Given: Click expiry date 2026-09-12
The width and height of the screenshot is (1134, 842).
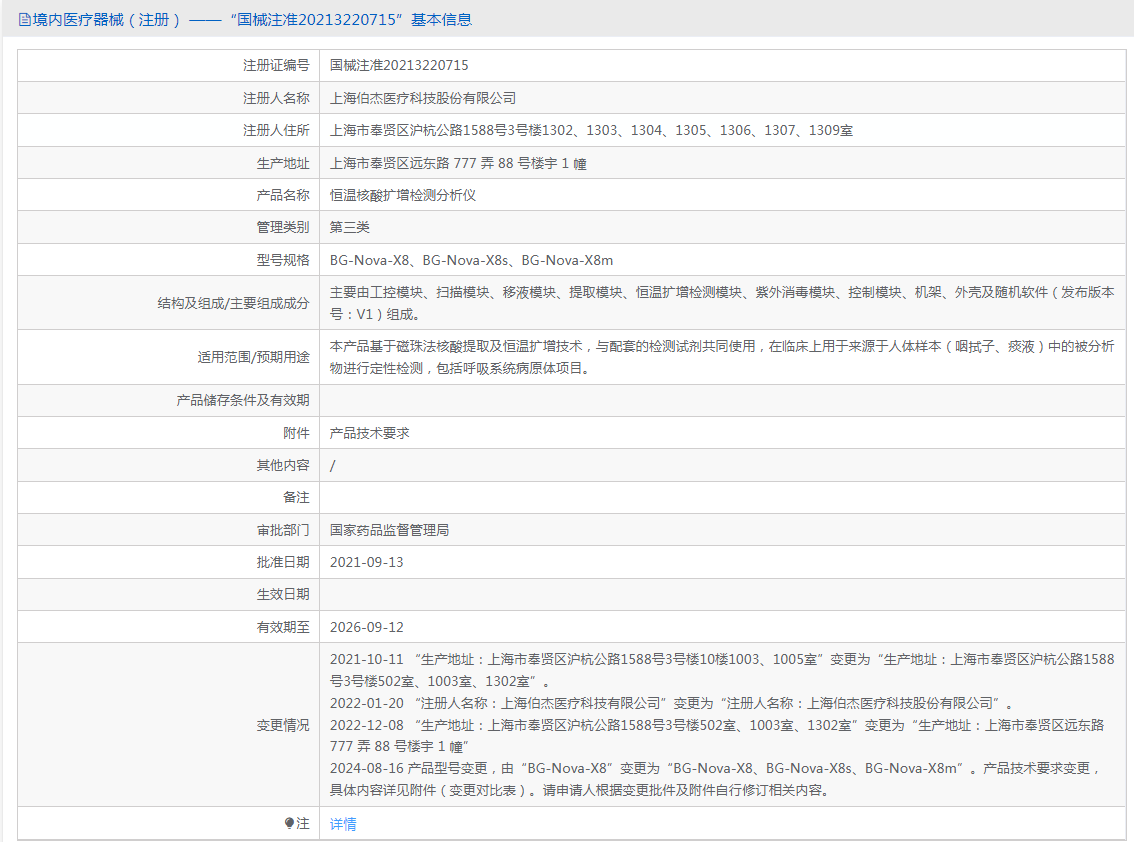Looking at the screenshot, I should pos(367,627).
